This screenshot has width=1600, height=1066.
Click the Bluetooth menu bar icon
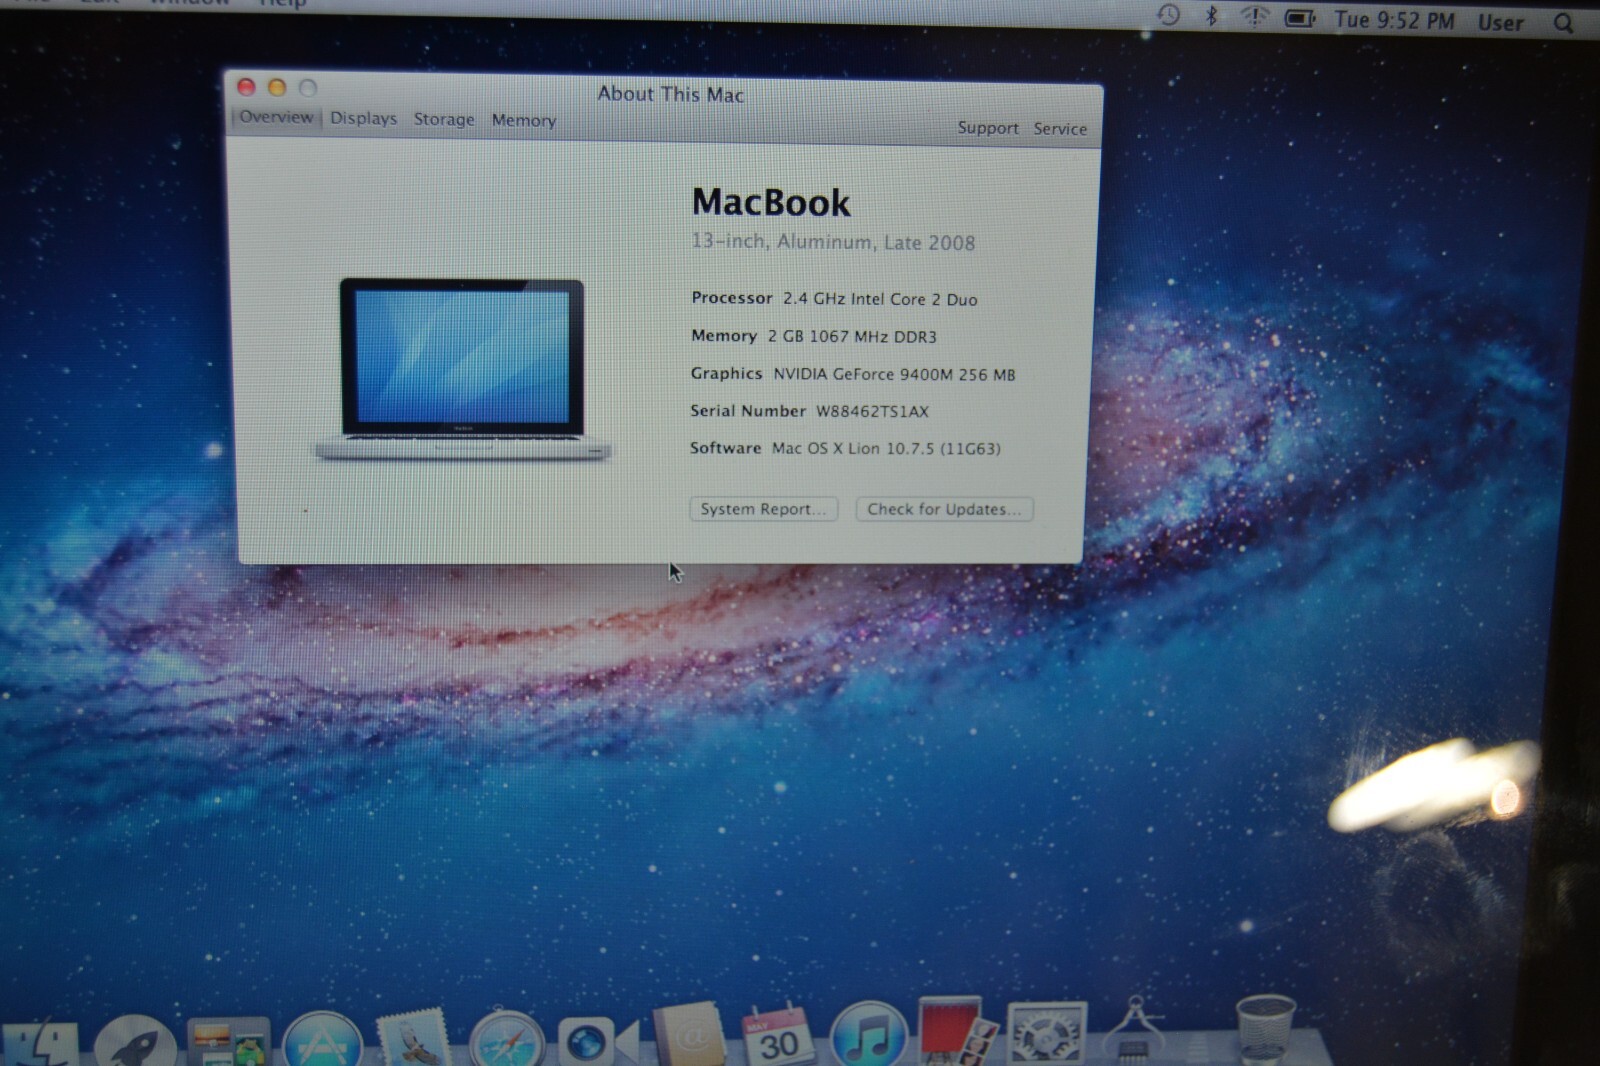point(1211,16)
